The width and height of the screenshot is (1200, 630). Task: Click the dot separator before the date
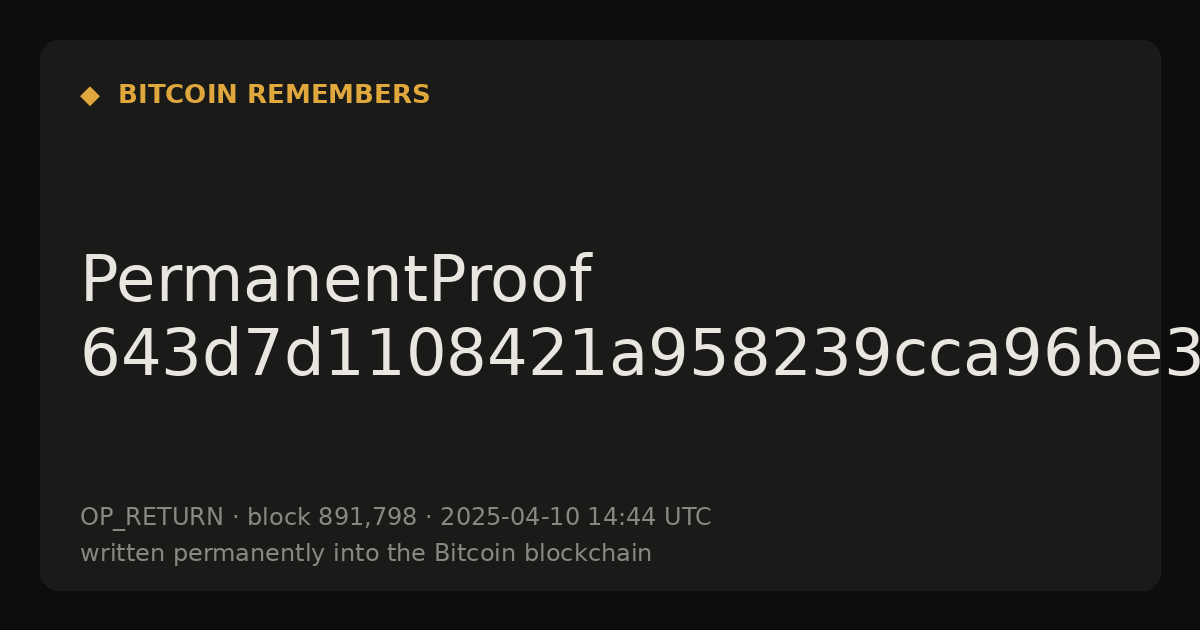[x=429, y=518]
